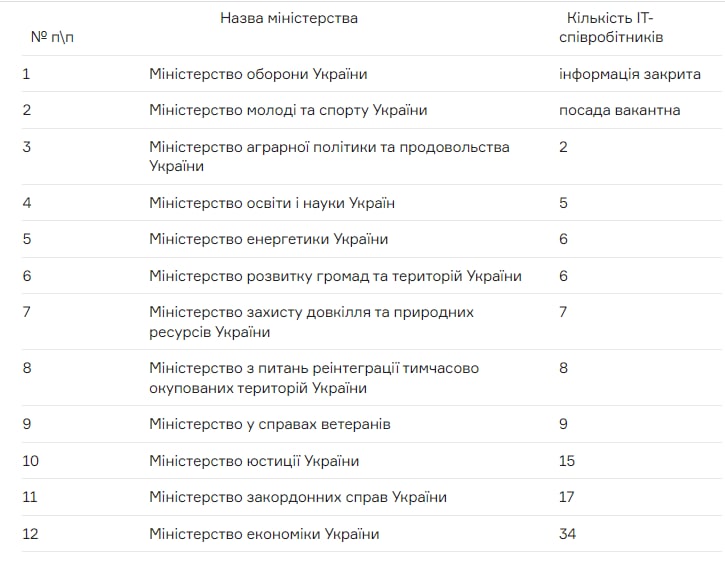Select 'Міністерство у справах ветеранів' cell
725x565 pixels.
270,424
